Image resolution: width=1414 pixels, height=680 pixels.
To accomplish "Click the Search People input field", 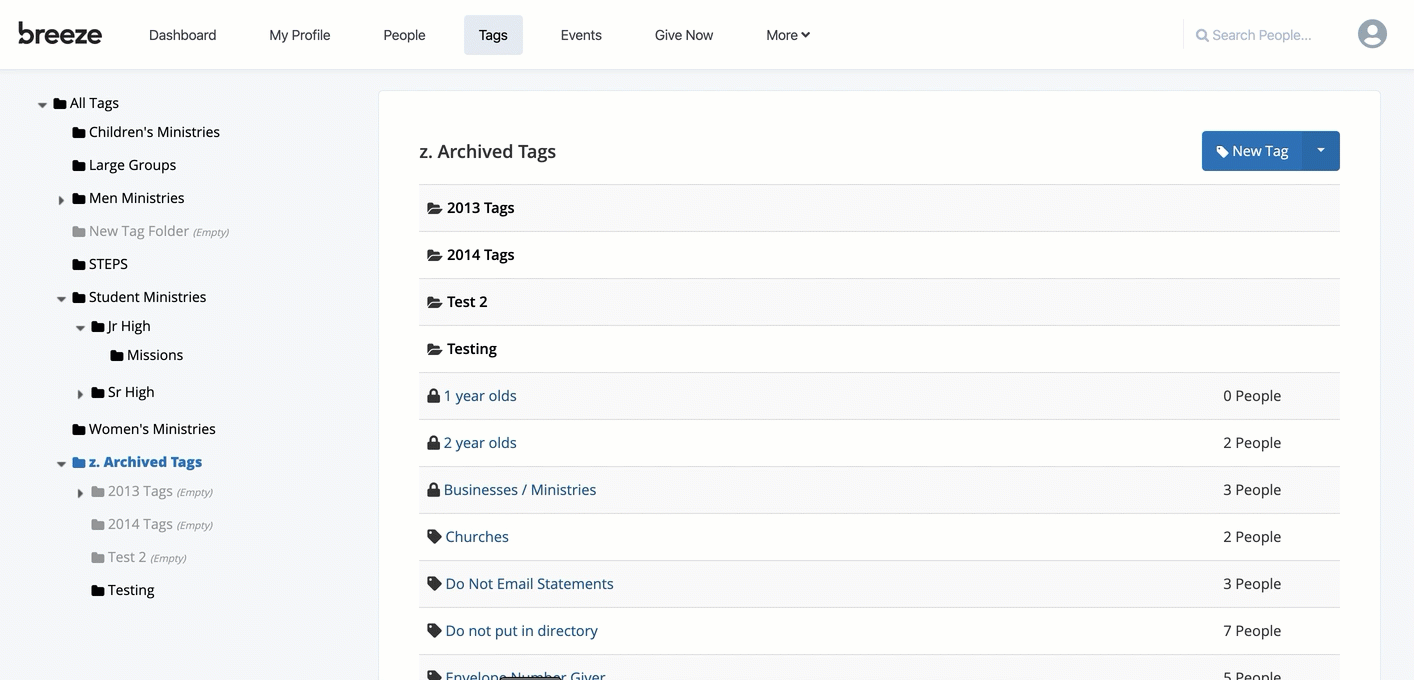I will coord(1260,34).
